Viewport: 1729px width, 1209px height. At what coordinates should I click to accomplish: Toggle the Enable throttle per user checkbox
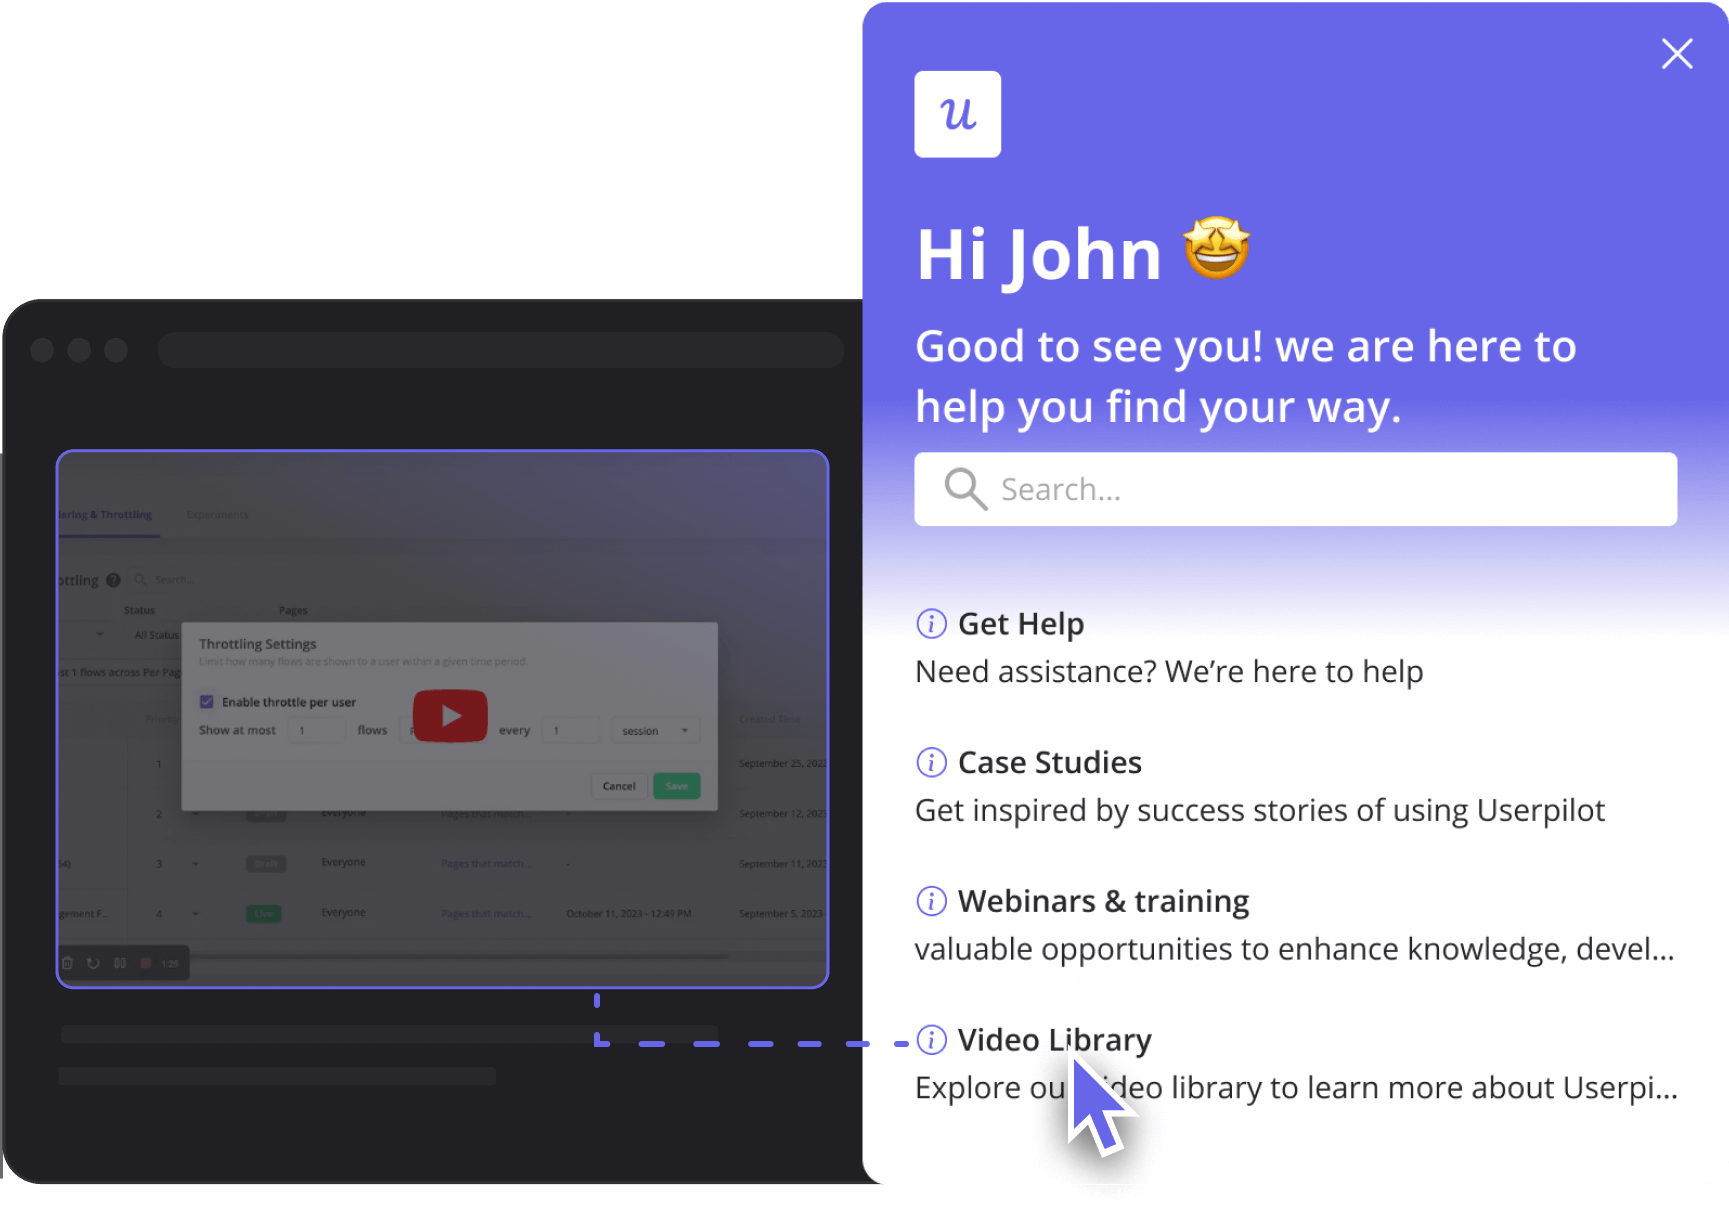pyautogui.click(x=207, y=702)
